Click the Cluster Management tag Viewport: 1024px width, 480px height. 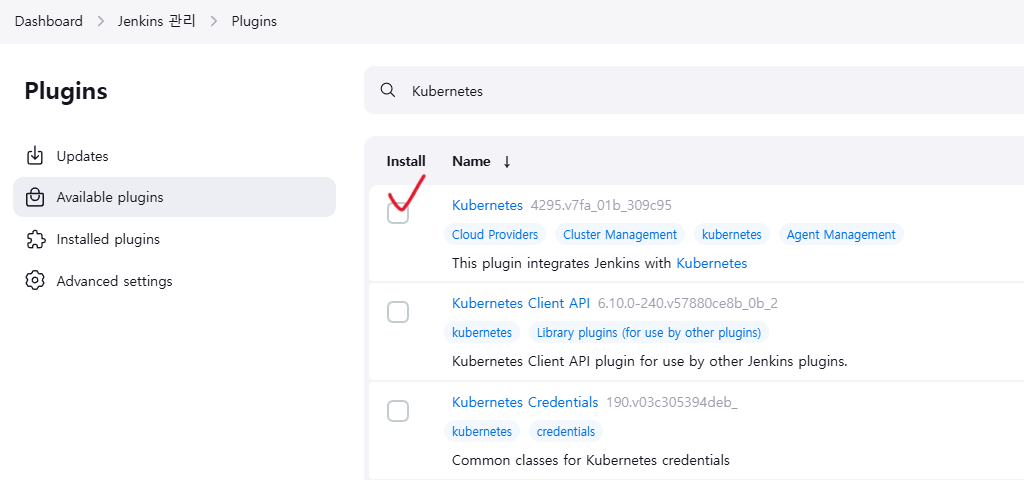click(620, 234)
